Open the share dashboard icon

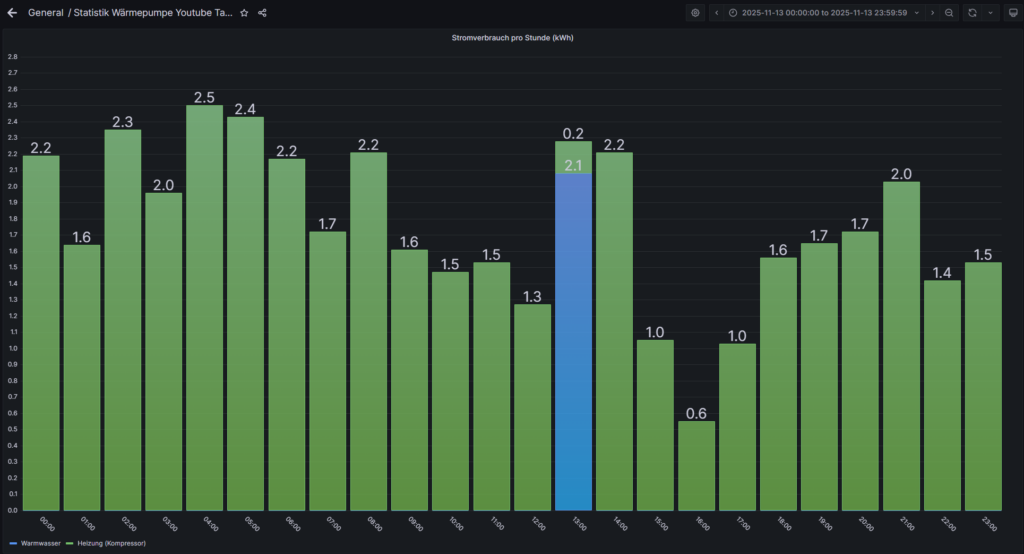262,13
